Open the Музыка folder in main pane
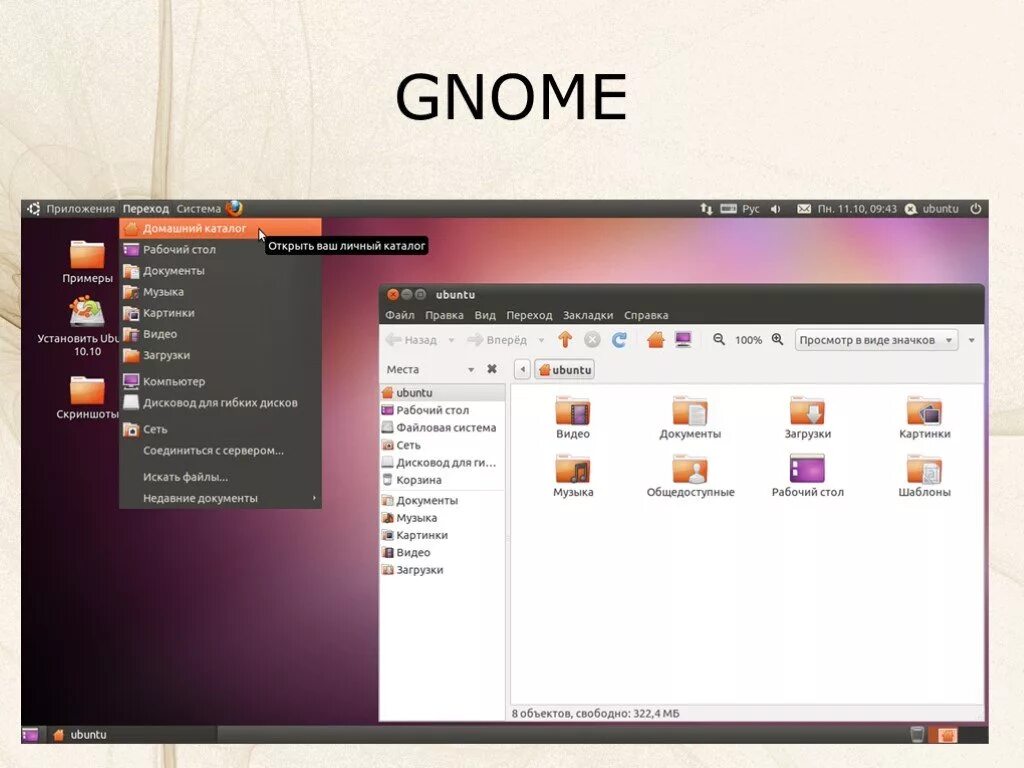The width and height of the screenshot is (1024, 768). (x=573, y=476)
